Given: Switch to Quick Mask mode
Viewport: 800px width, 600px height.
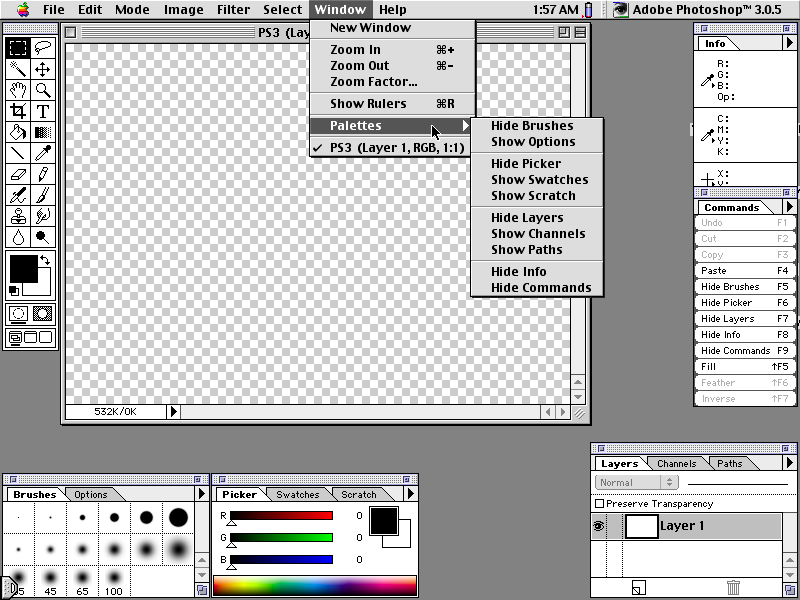Looking at the screenshot, I should pyautogui.click(x=43, y=314).
